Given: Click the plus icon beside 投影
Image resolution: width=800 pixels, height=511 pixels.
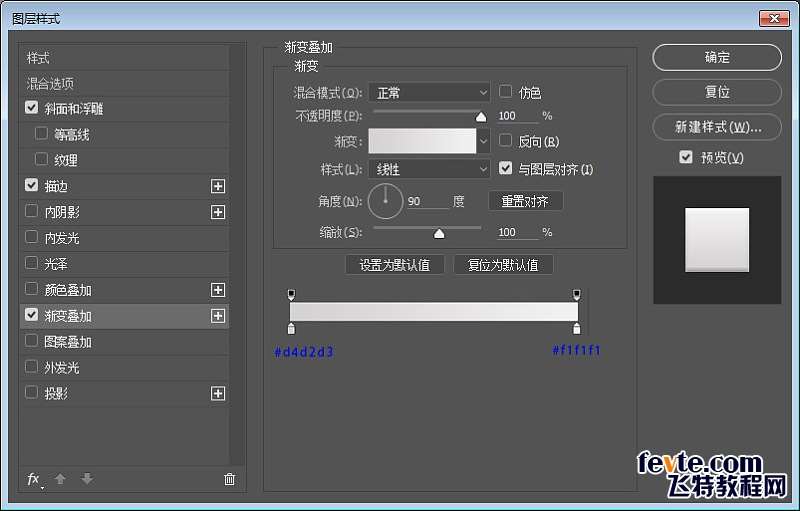Looking at the screenshot, I should click(x=218, y=394).
